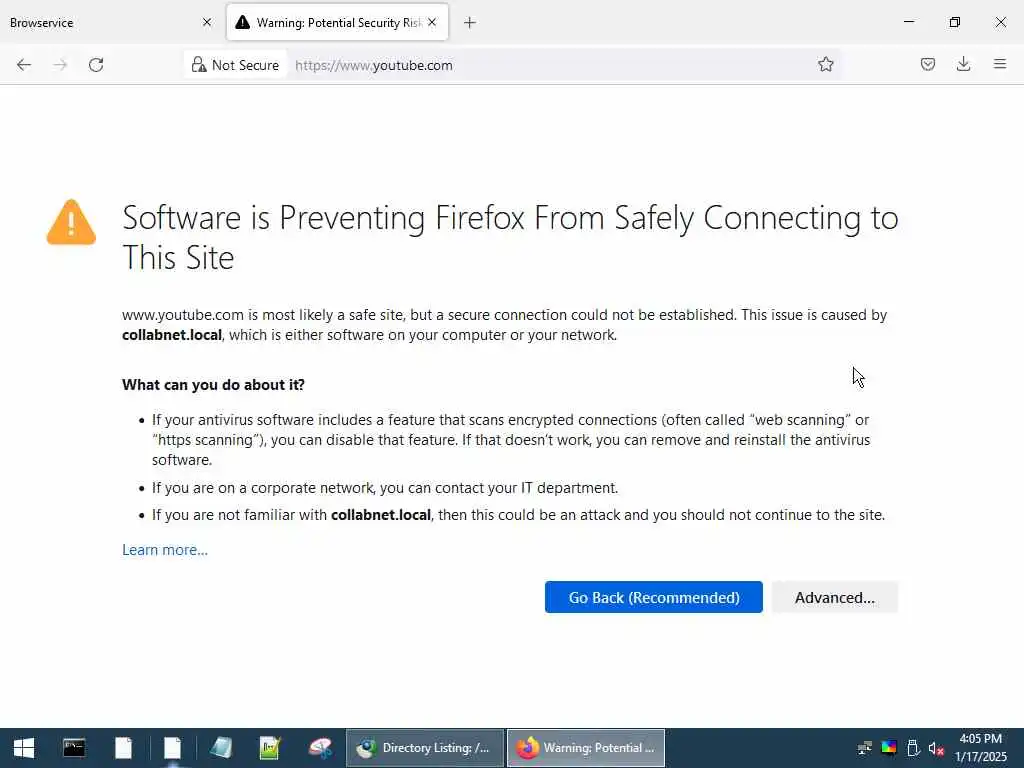Open the Save to Pocket icon

point(928,64)
